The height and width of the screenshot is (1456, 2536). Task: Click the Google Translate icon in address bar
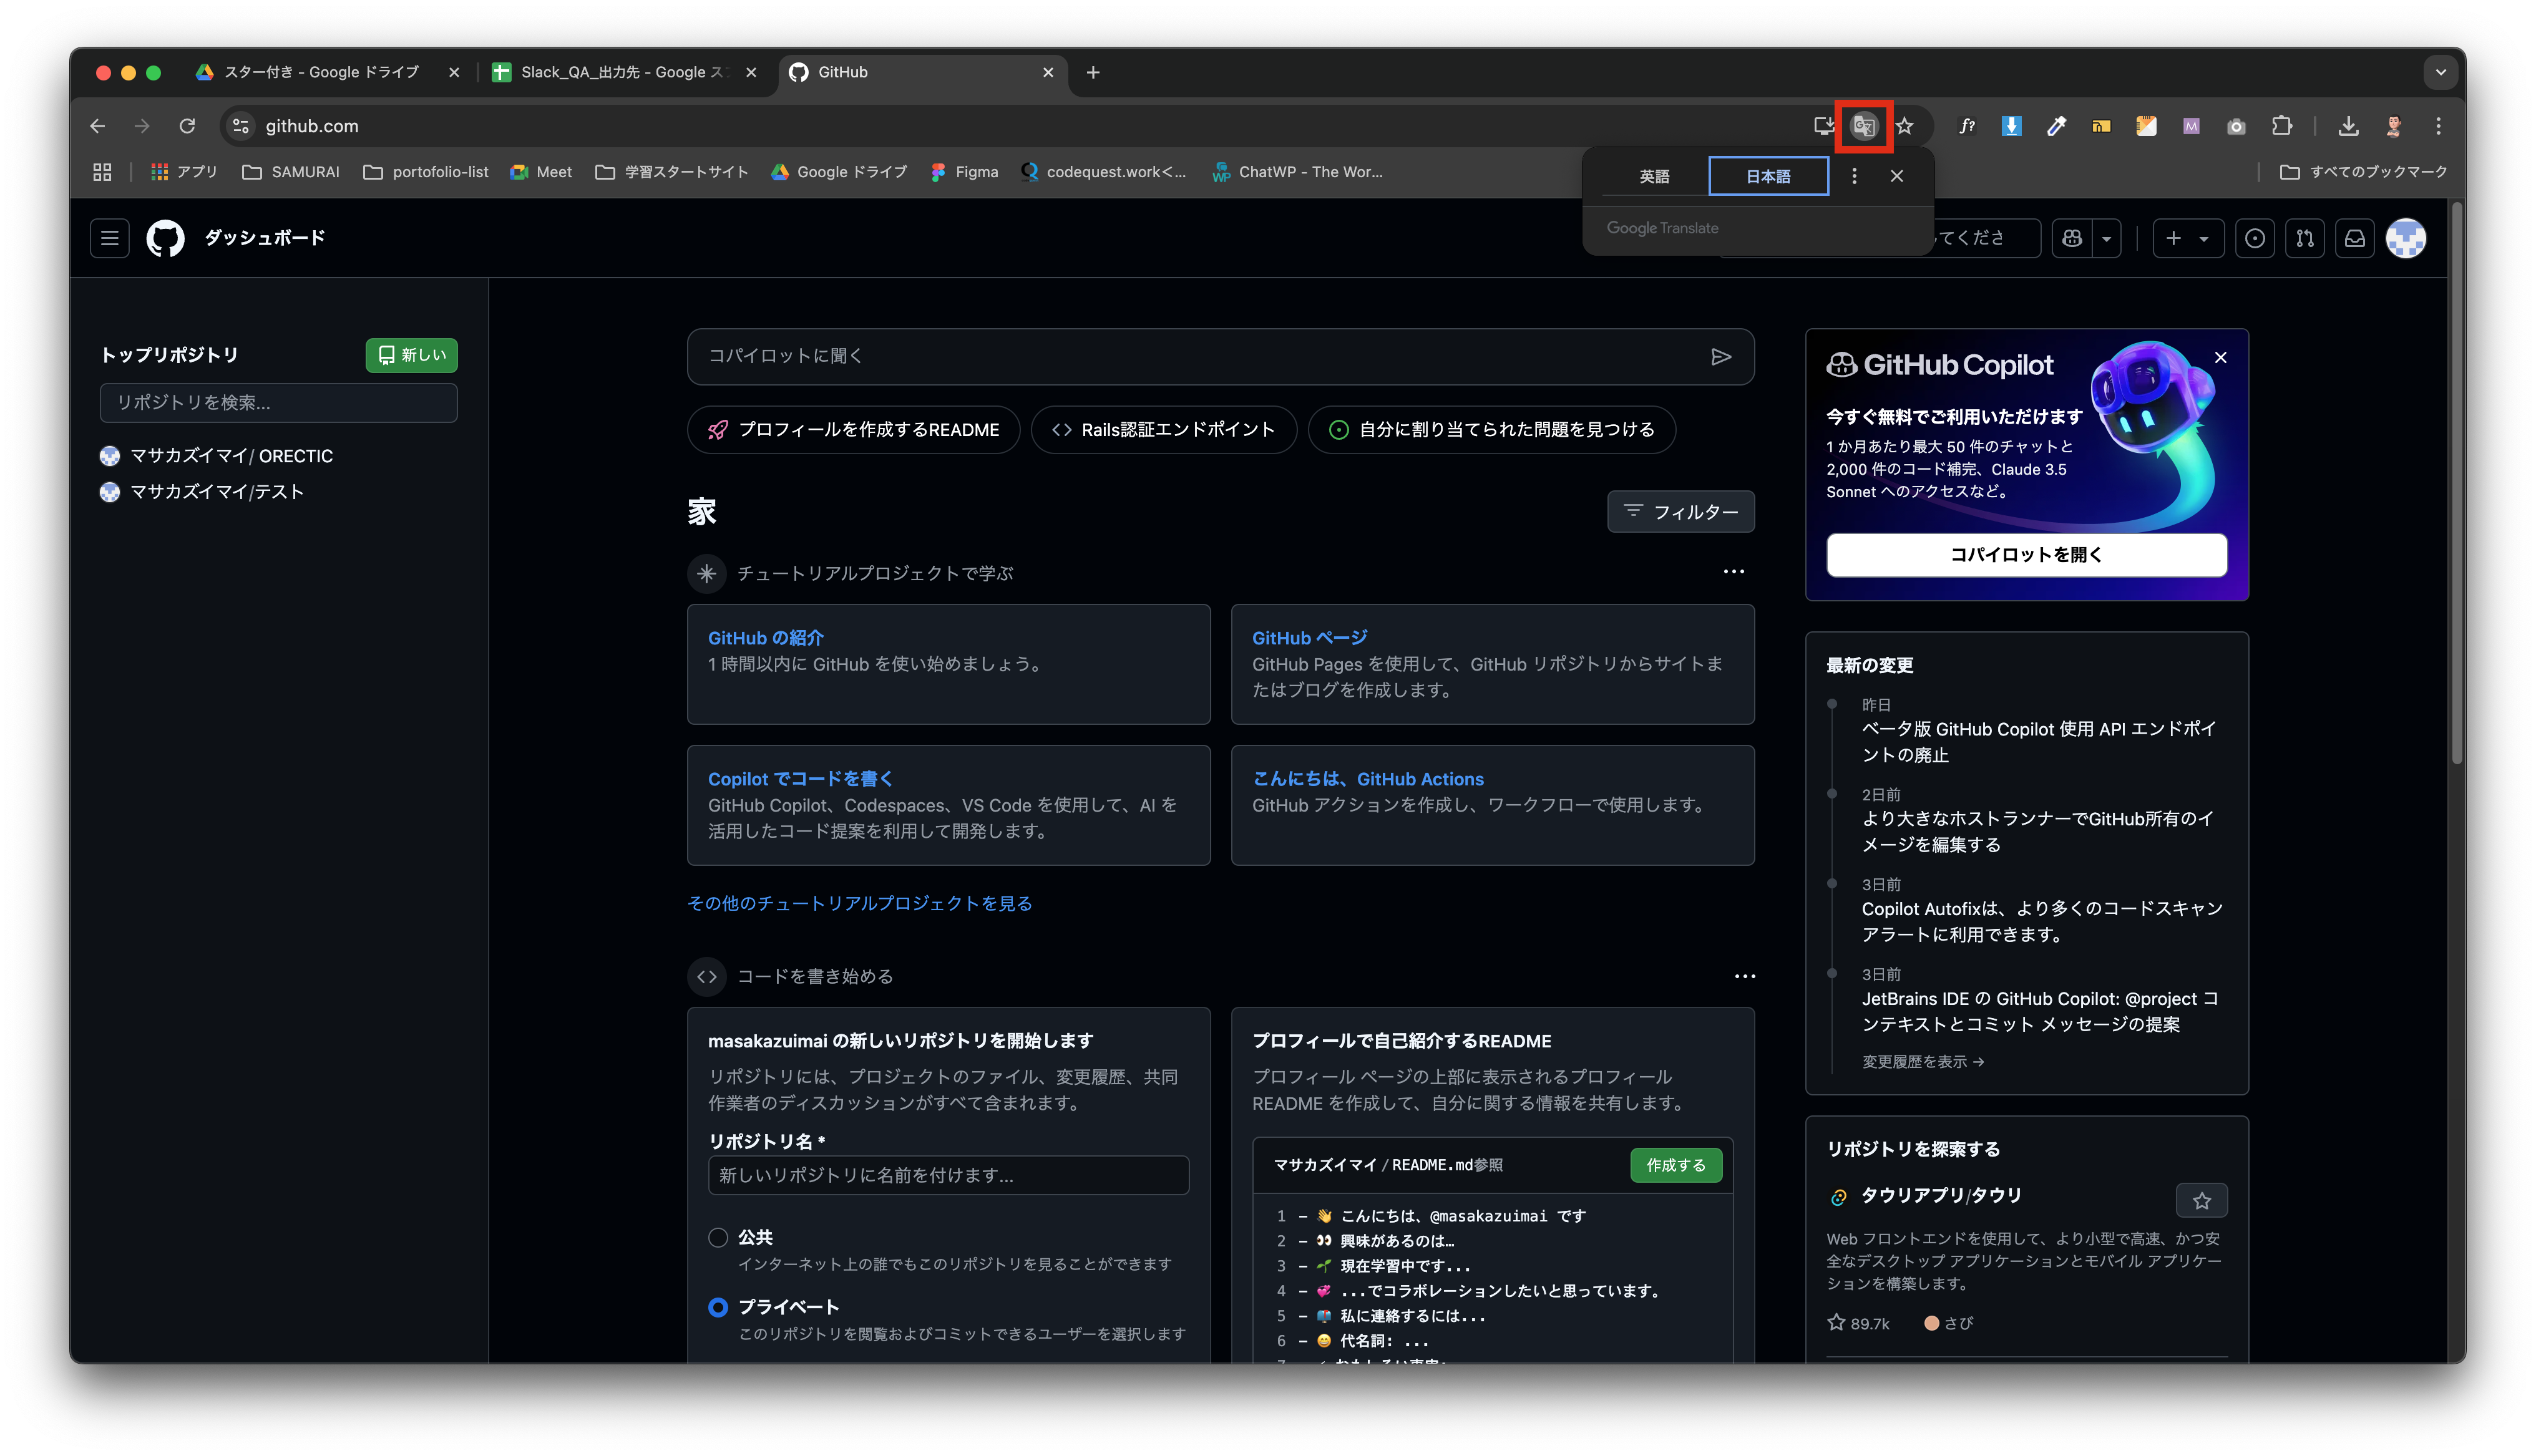(x=1863, y=126)
